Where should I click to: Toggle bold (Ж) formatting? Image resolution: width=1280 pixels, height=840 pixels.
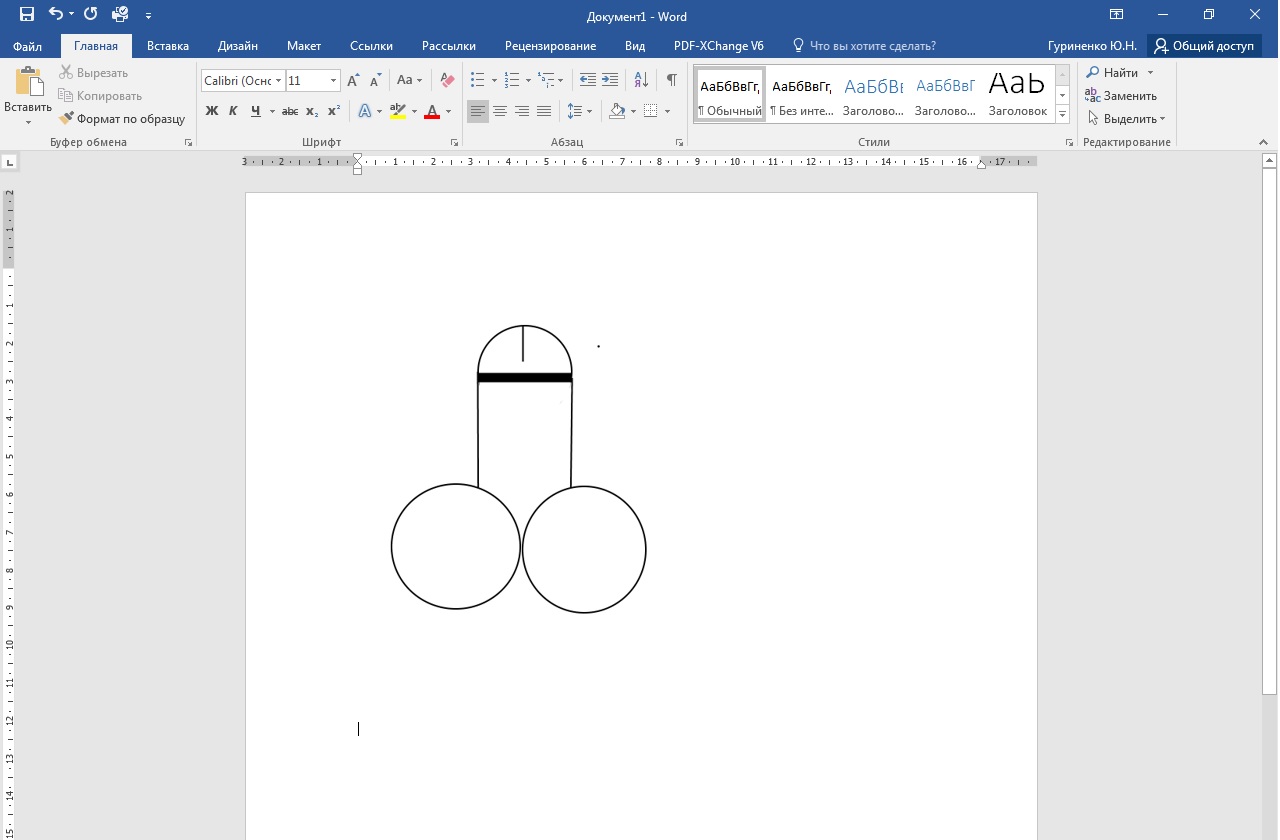pos(211,111)
